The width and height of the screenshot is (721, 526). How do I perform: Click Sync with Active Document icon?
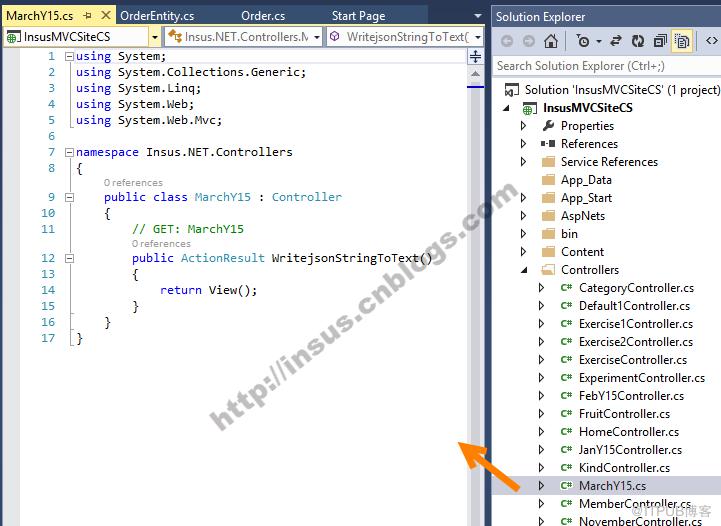coord(615,41)
